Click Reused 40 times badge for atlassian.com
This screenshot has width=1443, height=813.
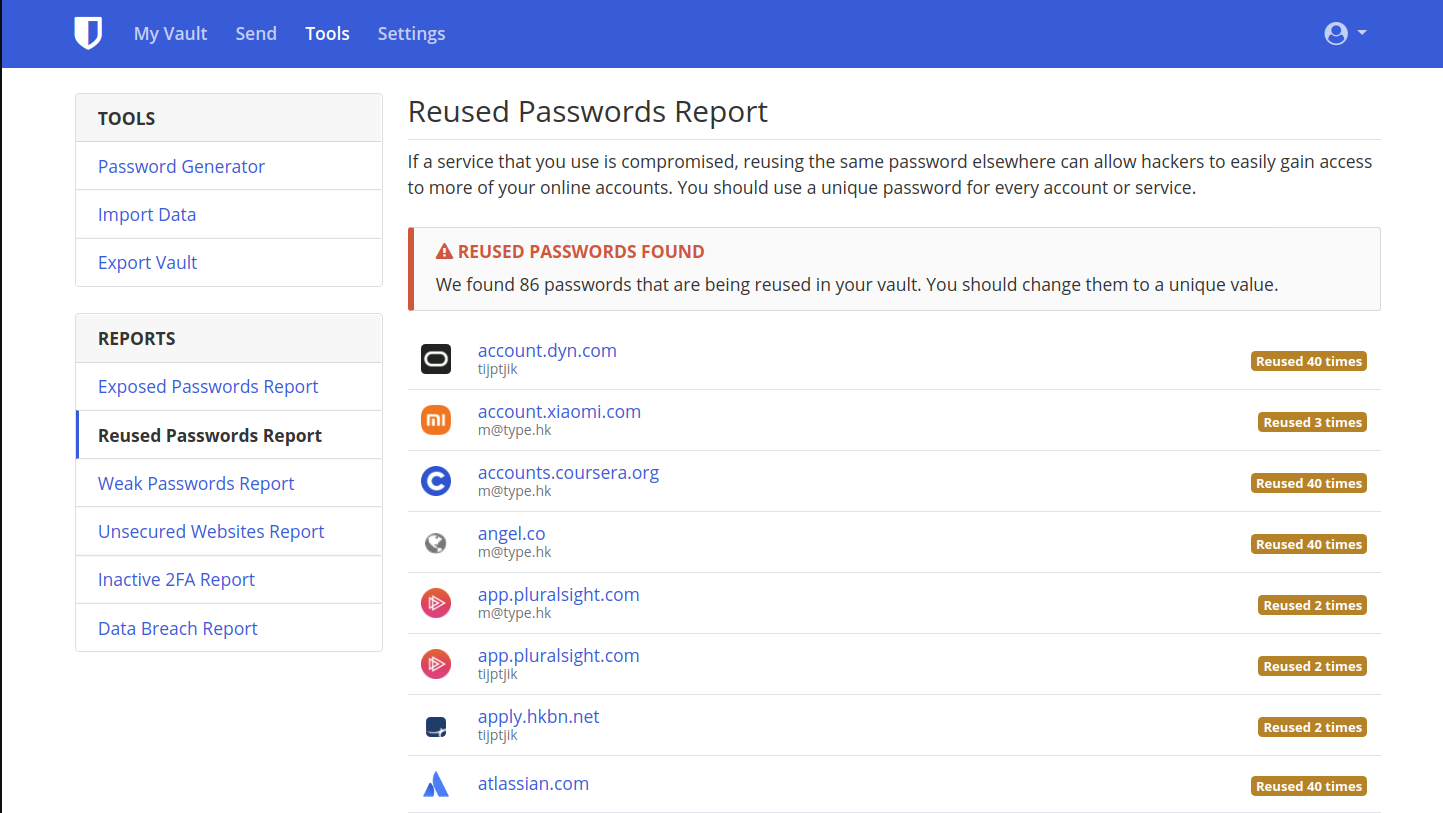[1309, 786]
